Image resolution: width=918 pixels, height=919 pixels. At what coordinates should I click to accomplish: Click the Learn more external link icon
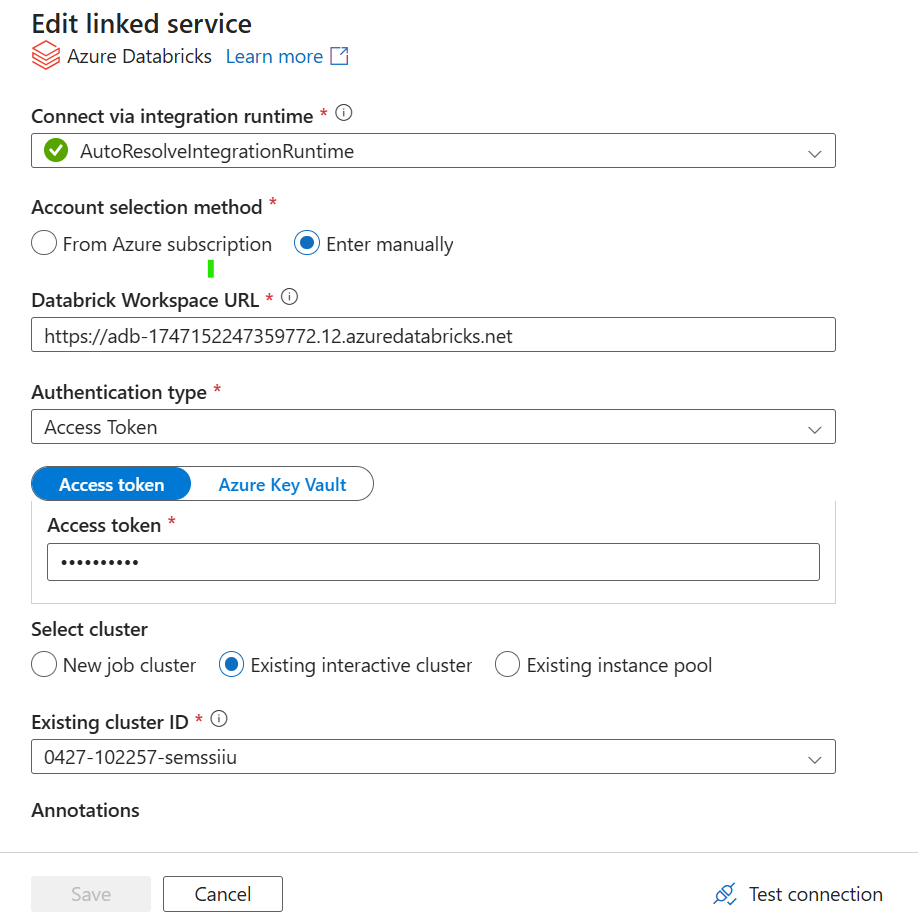[x=340, y=56]
